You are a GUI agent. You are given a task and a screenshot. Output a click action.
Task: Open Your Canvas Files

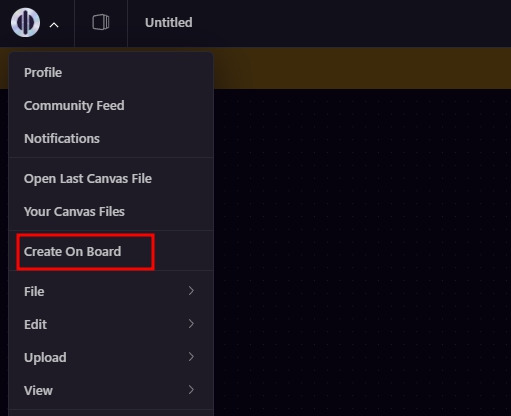click(111, 212)
